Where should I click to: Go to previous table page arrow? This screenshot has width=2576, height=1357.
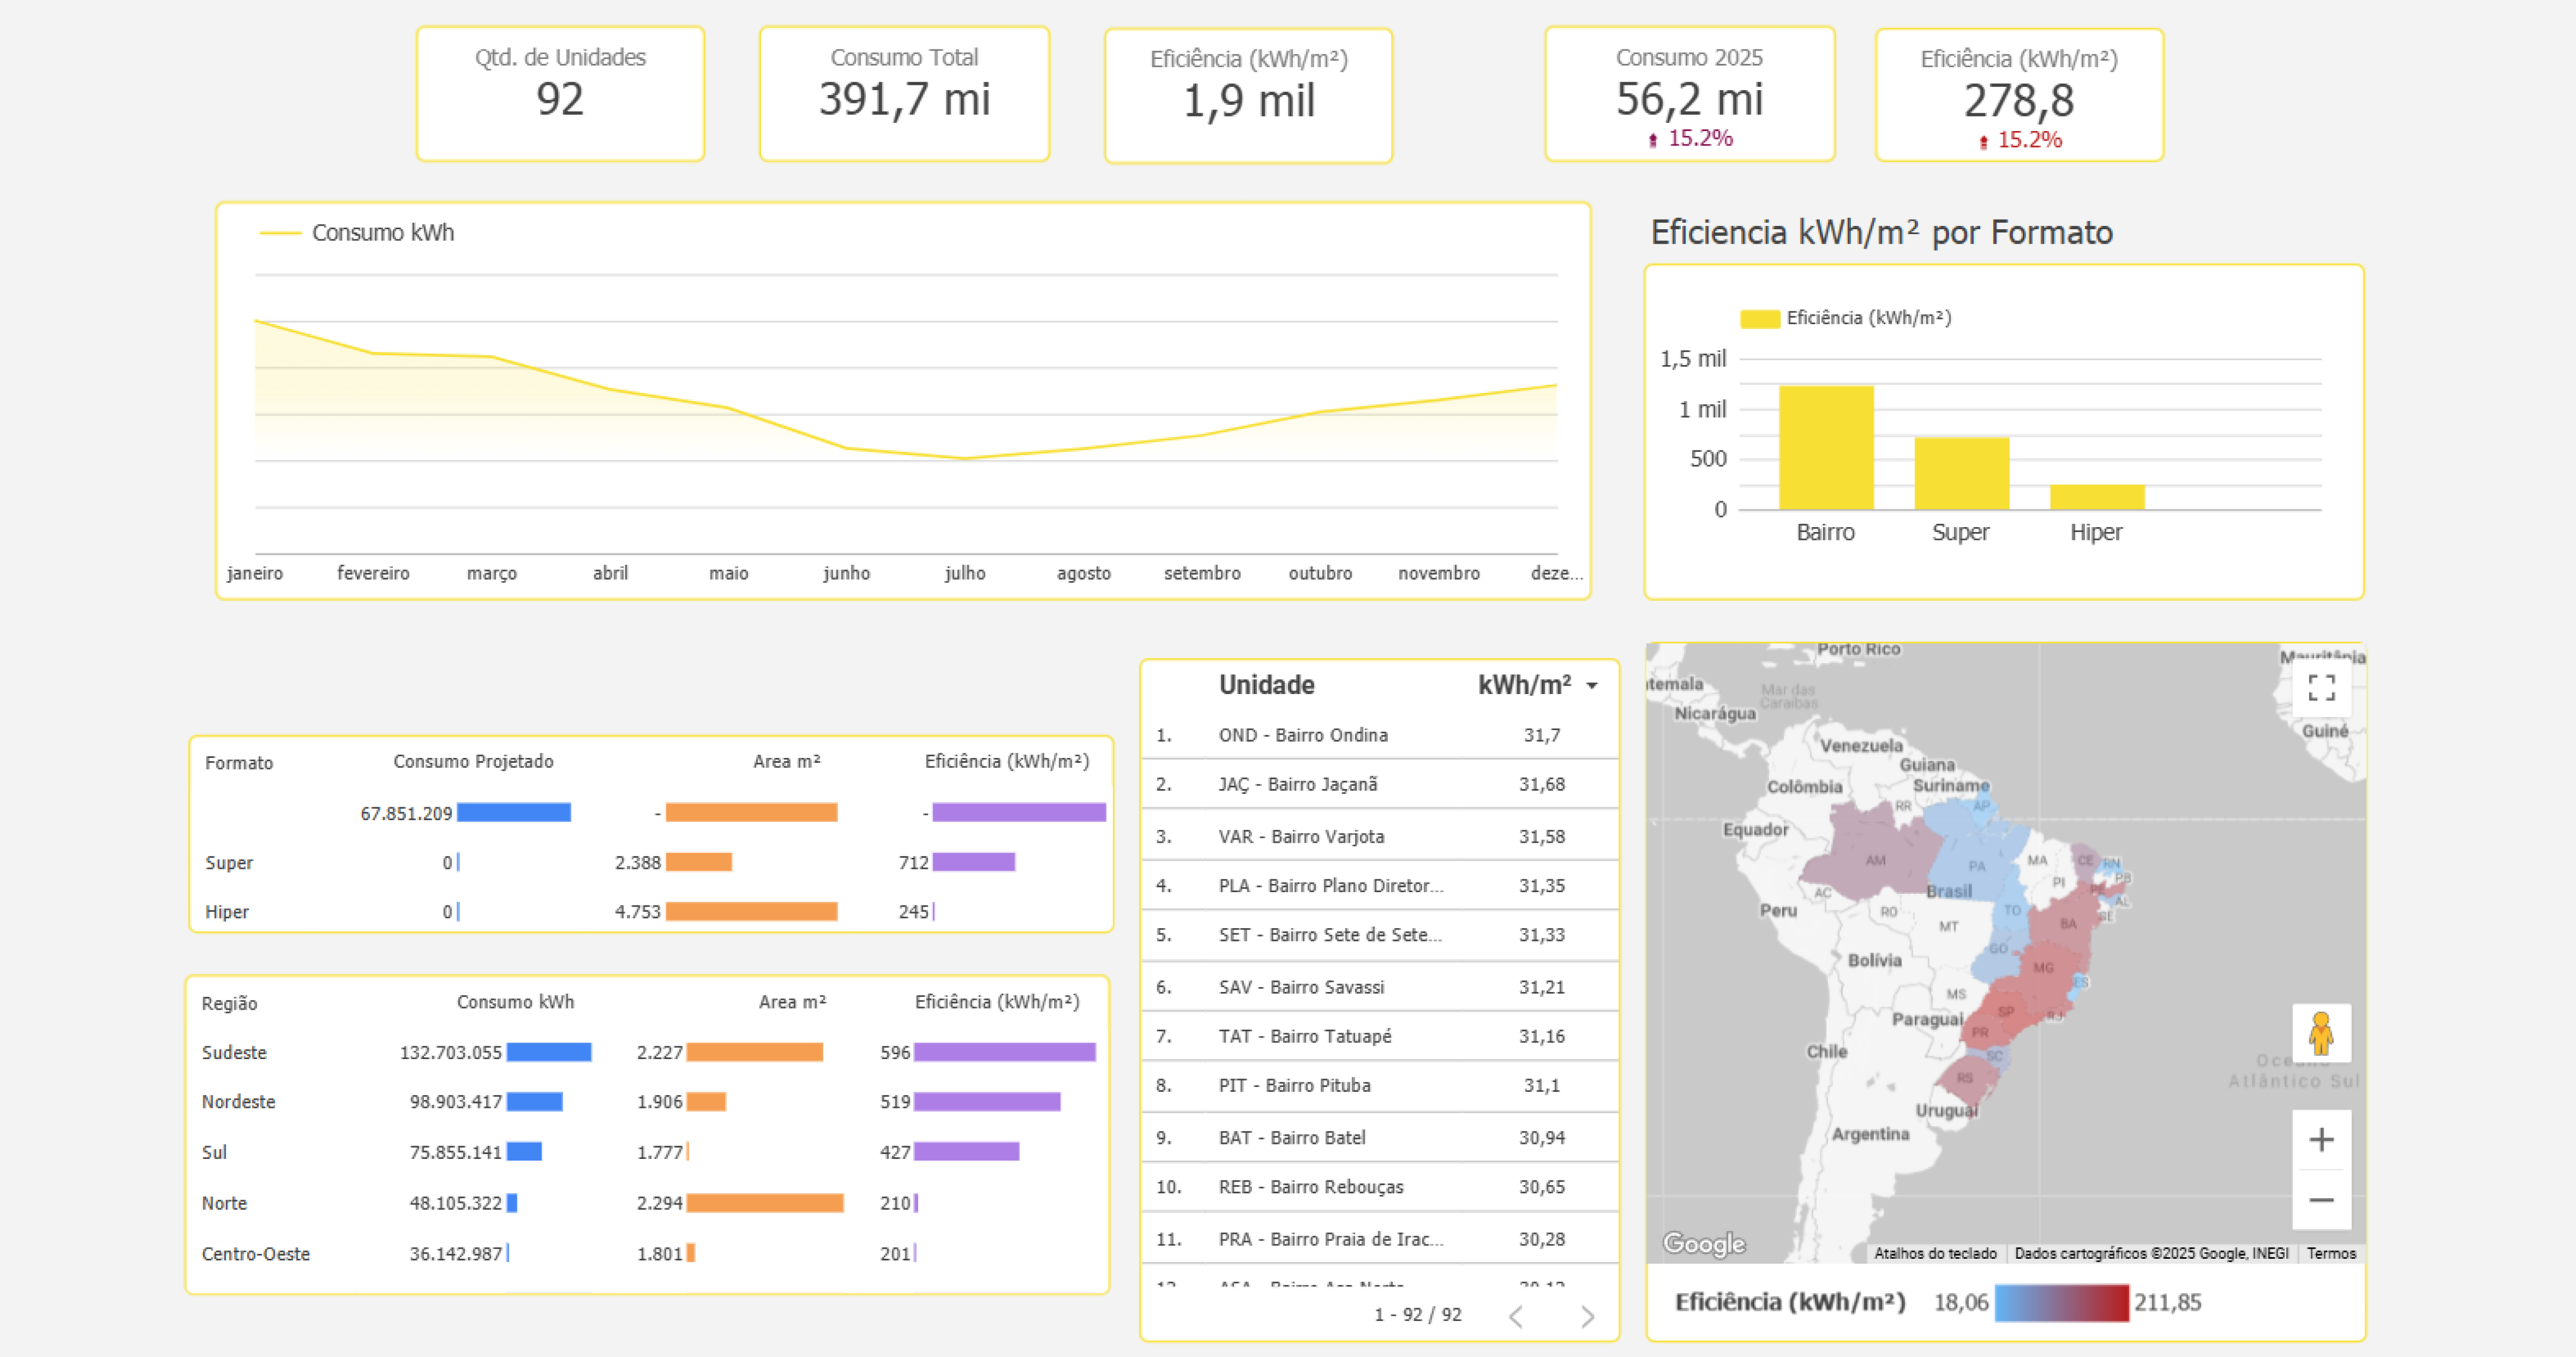1516,1316
